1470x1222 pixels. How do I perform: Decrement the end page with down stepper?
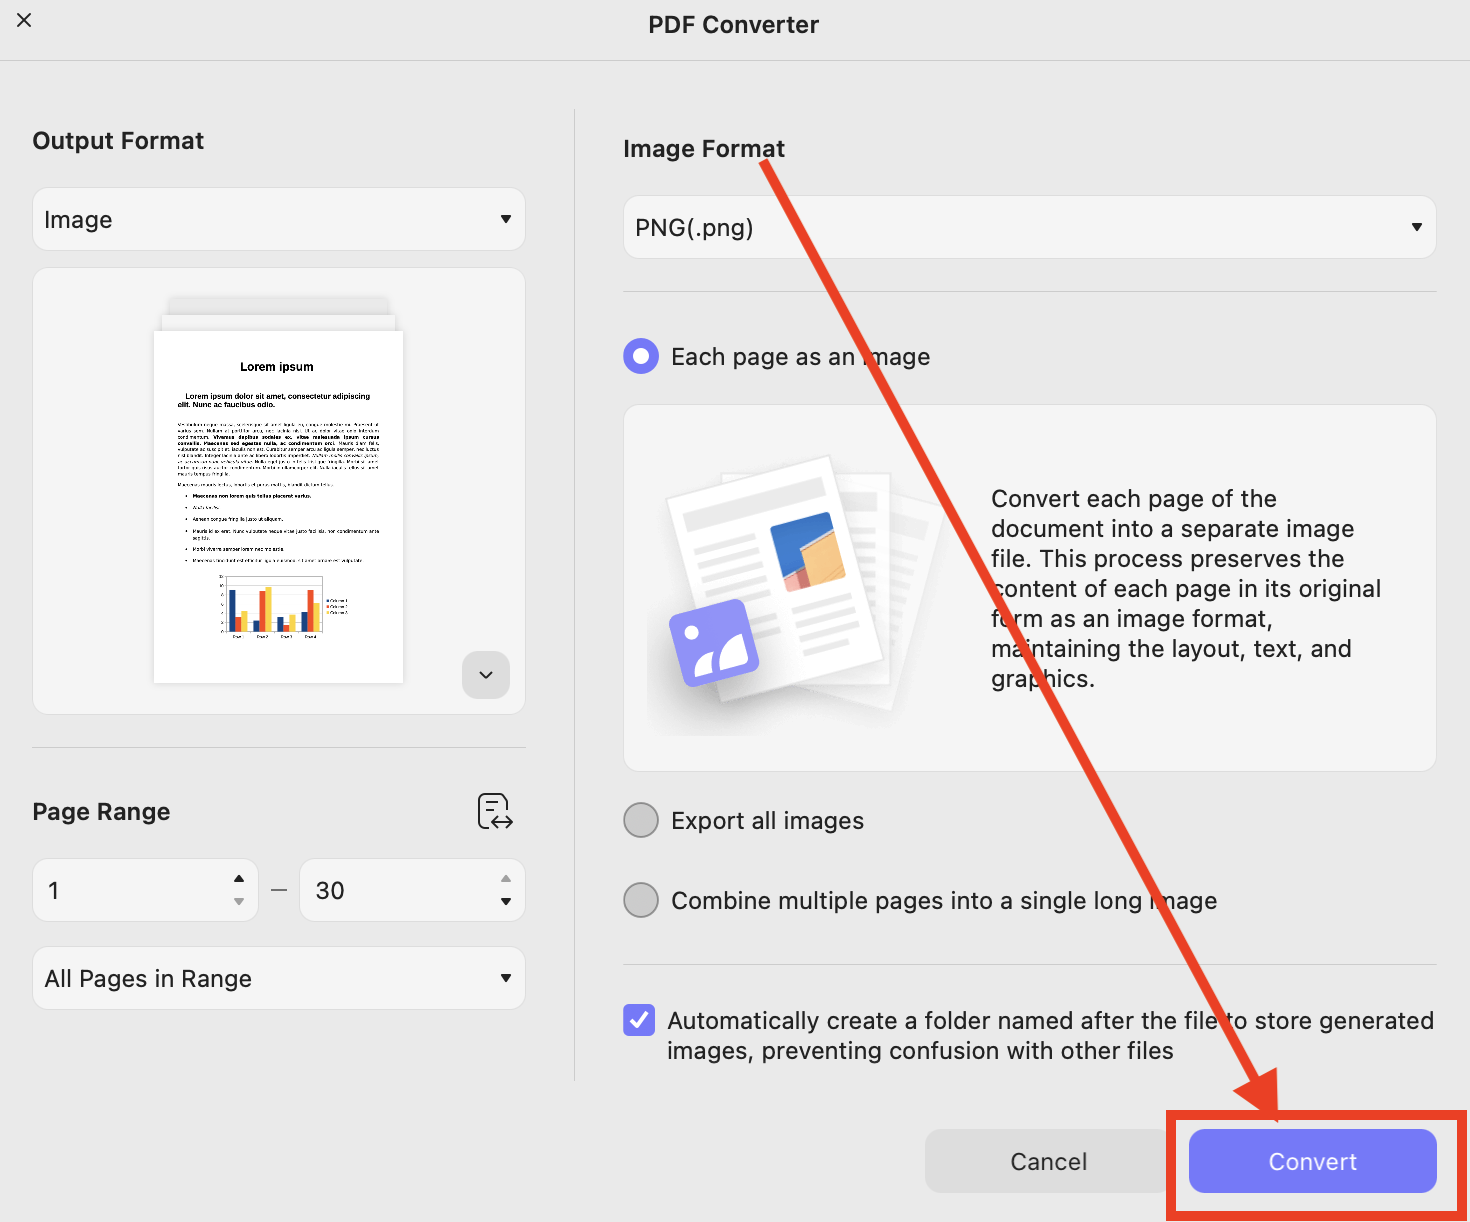pyautogui.click(x=505, y=902)
